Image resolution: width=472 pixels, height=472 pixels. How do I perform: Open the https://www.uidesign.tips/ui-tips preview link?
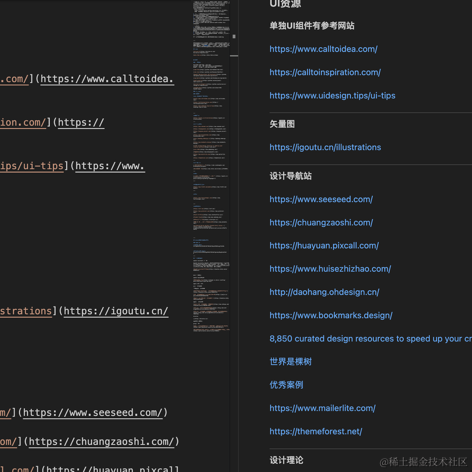tap(332, 96)
